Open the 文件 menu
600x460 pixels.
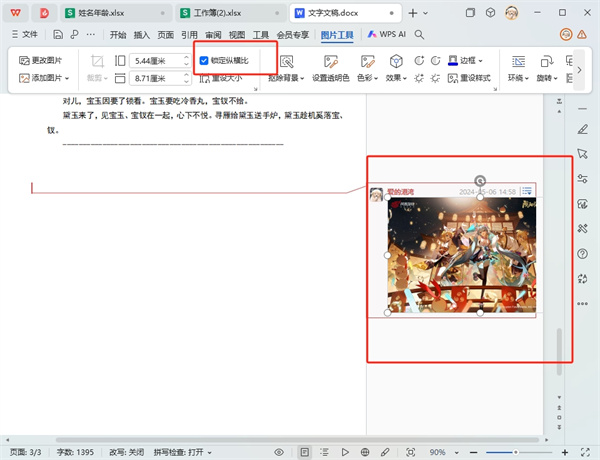[x=24, y=34]
